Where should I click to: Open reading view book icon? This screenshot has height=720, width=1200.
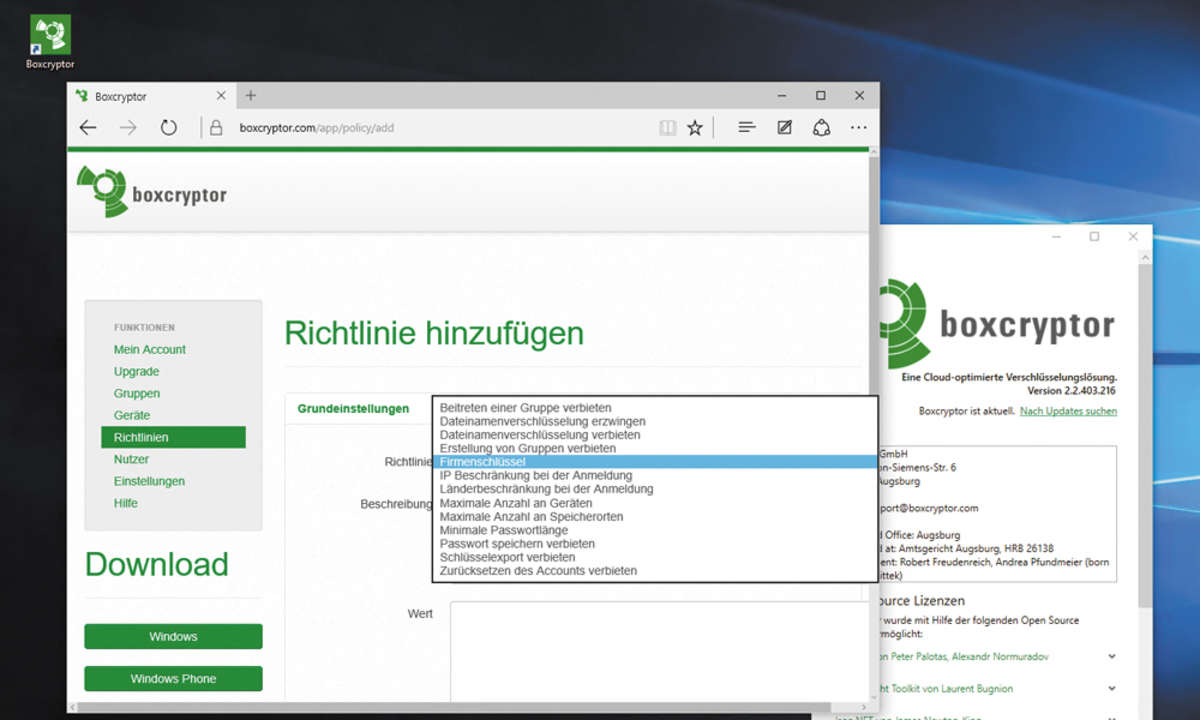(667, 128)
